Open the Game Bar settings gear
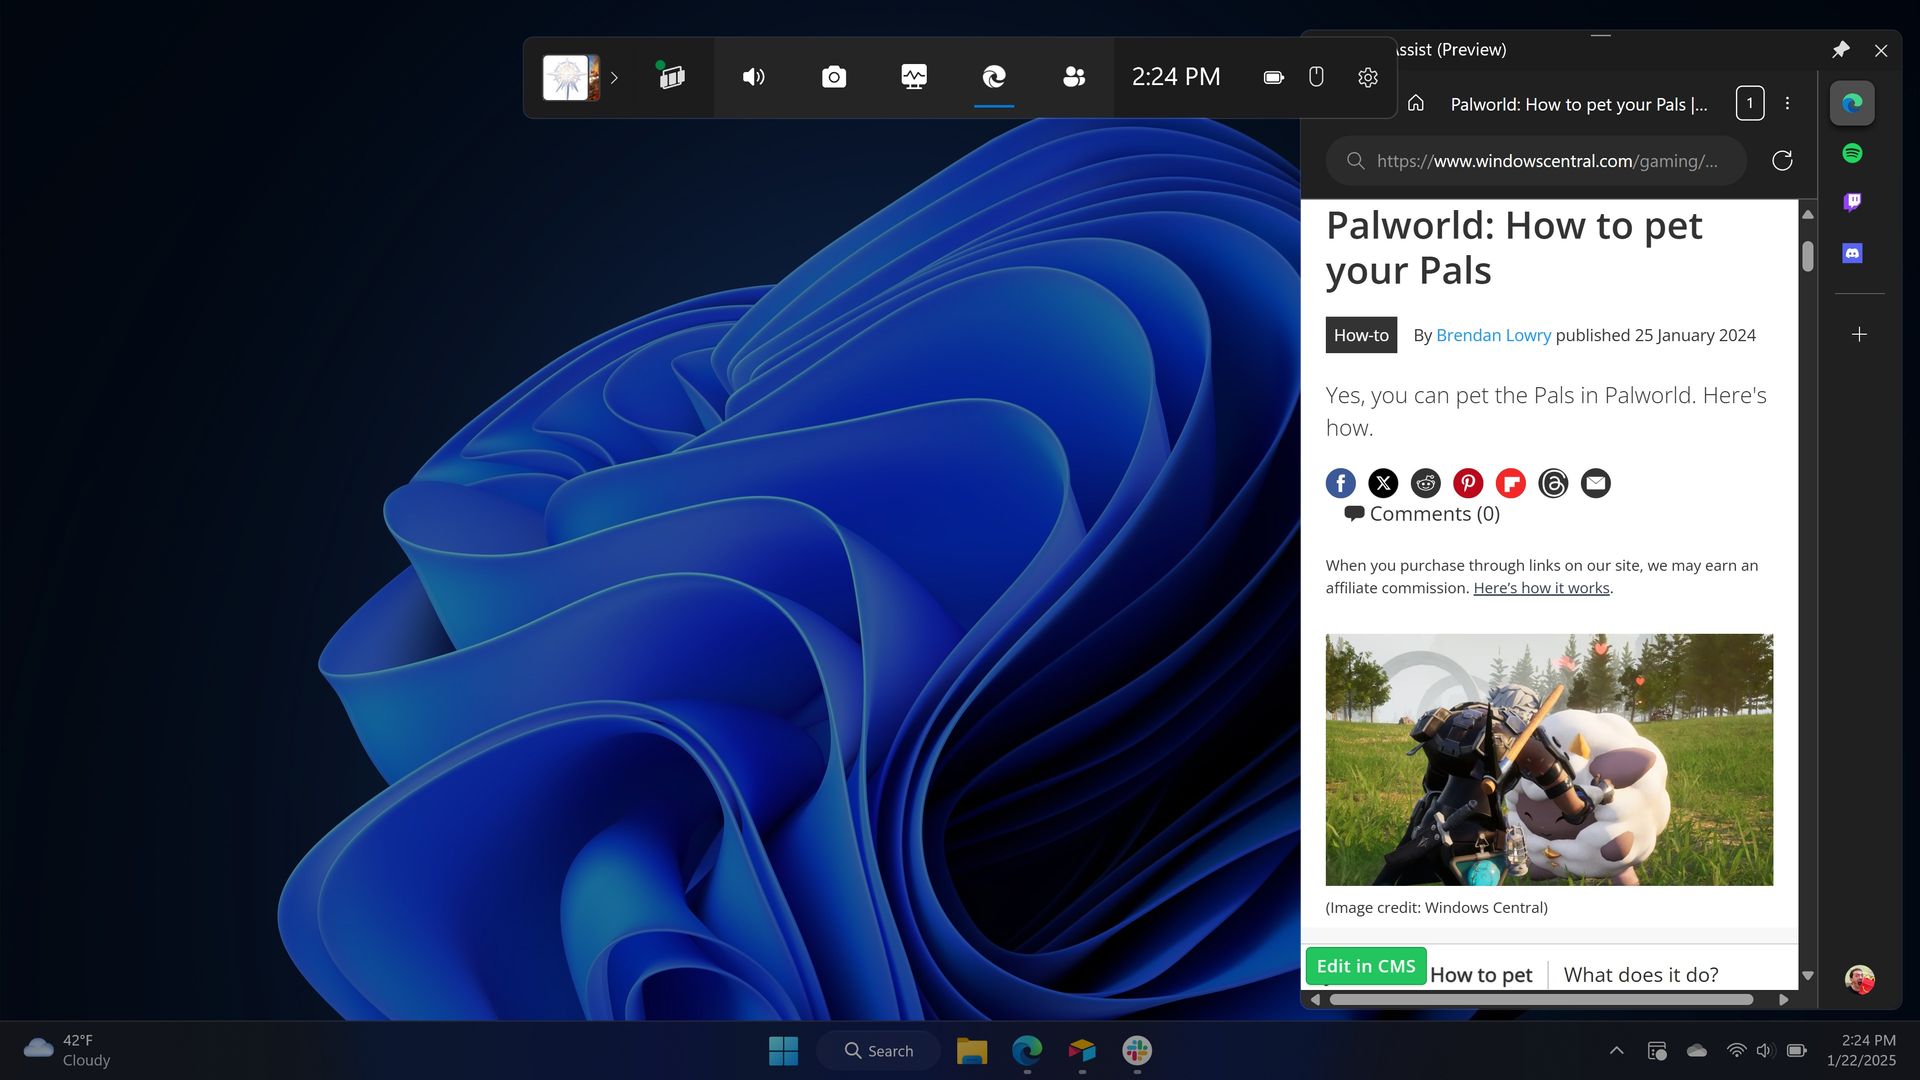1920x1080 pixels. pos(1368,77)
